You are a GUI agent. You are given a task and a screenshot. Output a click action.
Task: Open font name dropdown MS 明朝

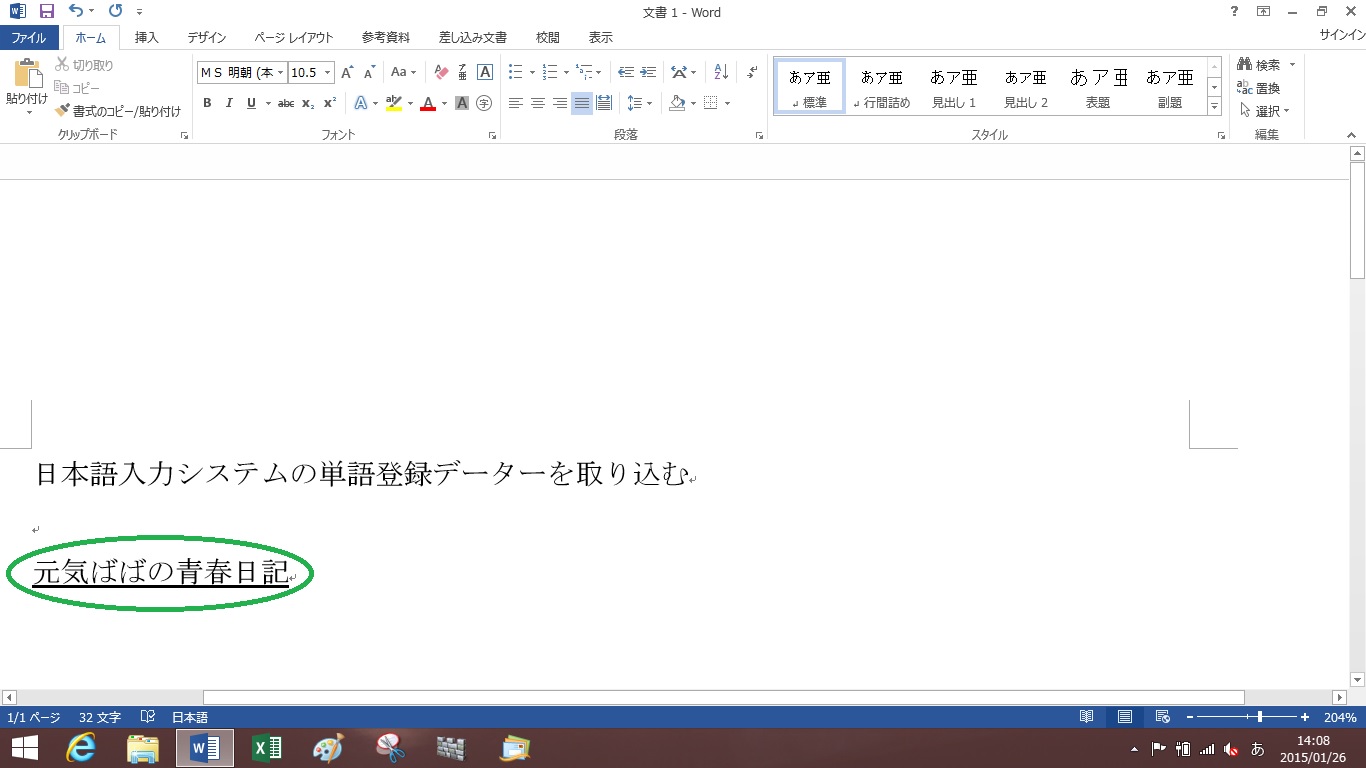click(280, 73)
